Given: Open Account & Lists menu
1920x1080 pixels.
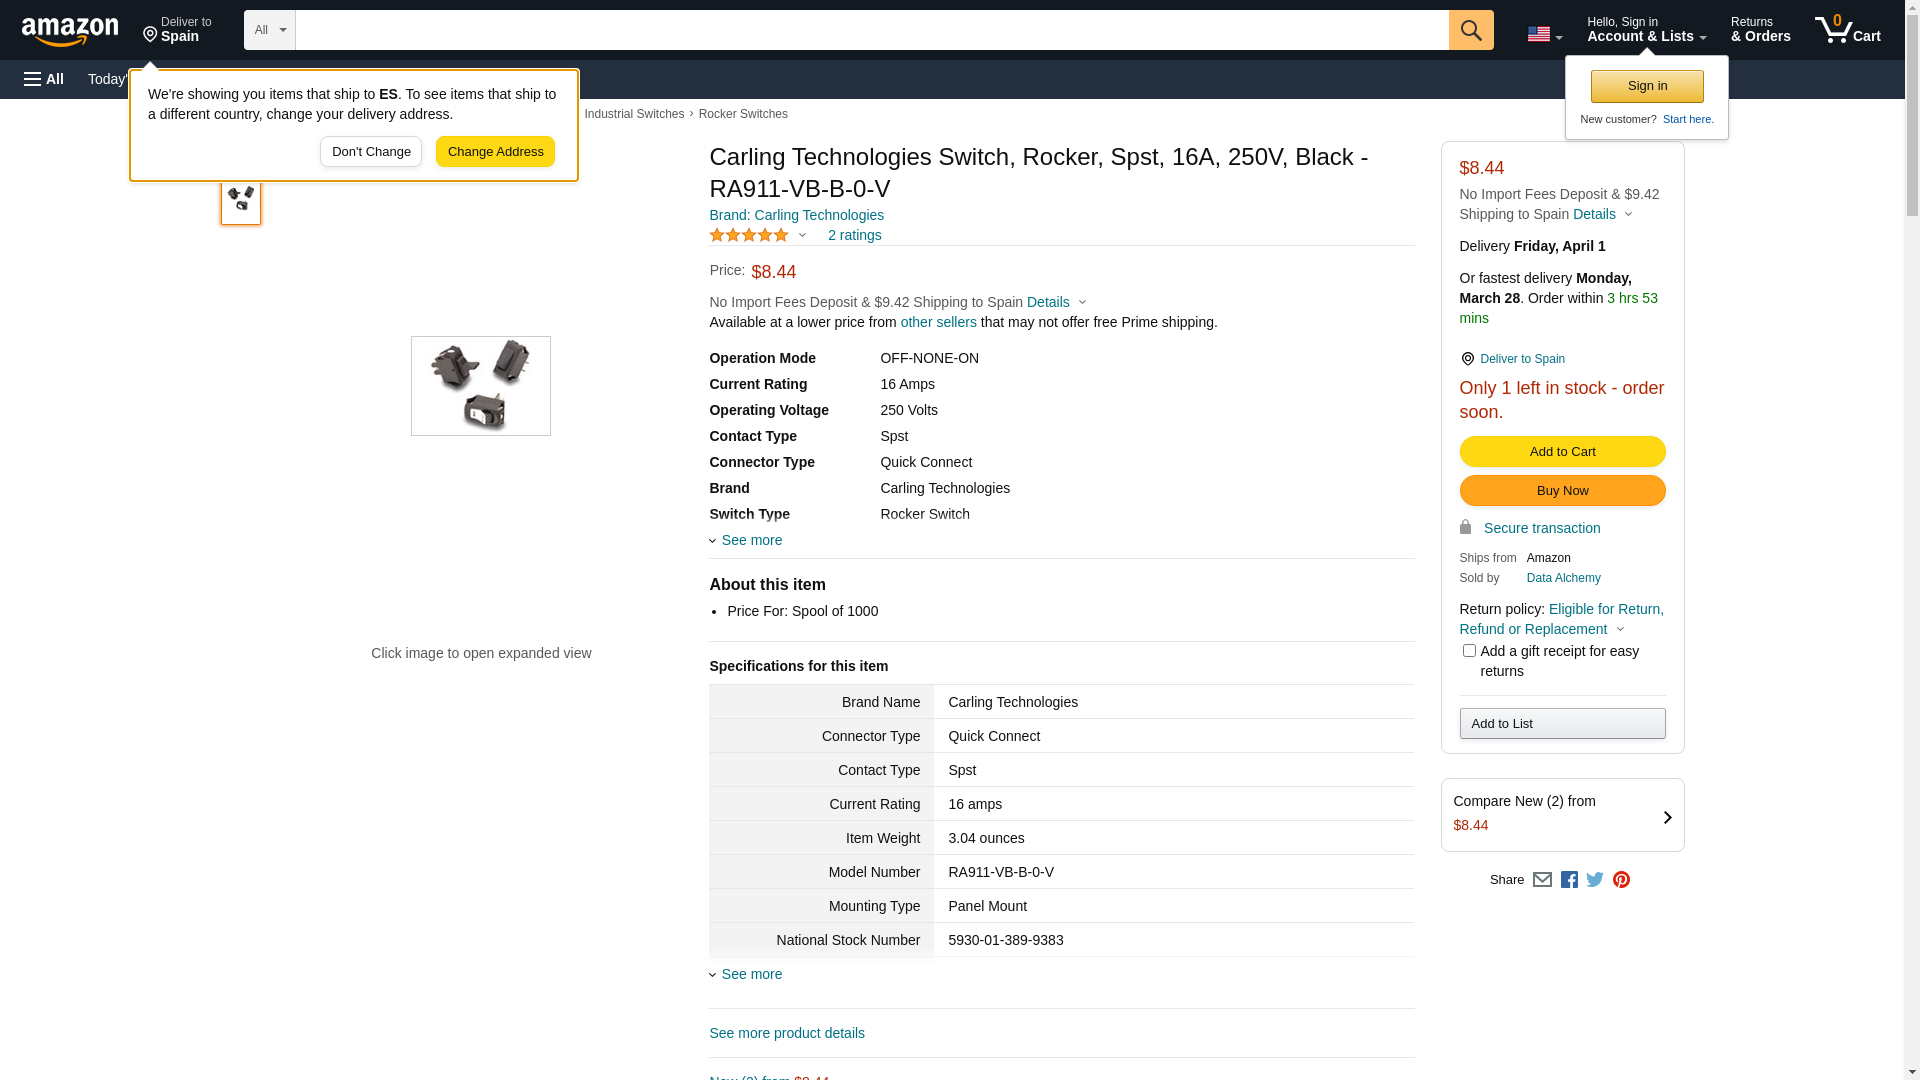Looking at the screenshot, I should click(1646, 30).
